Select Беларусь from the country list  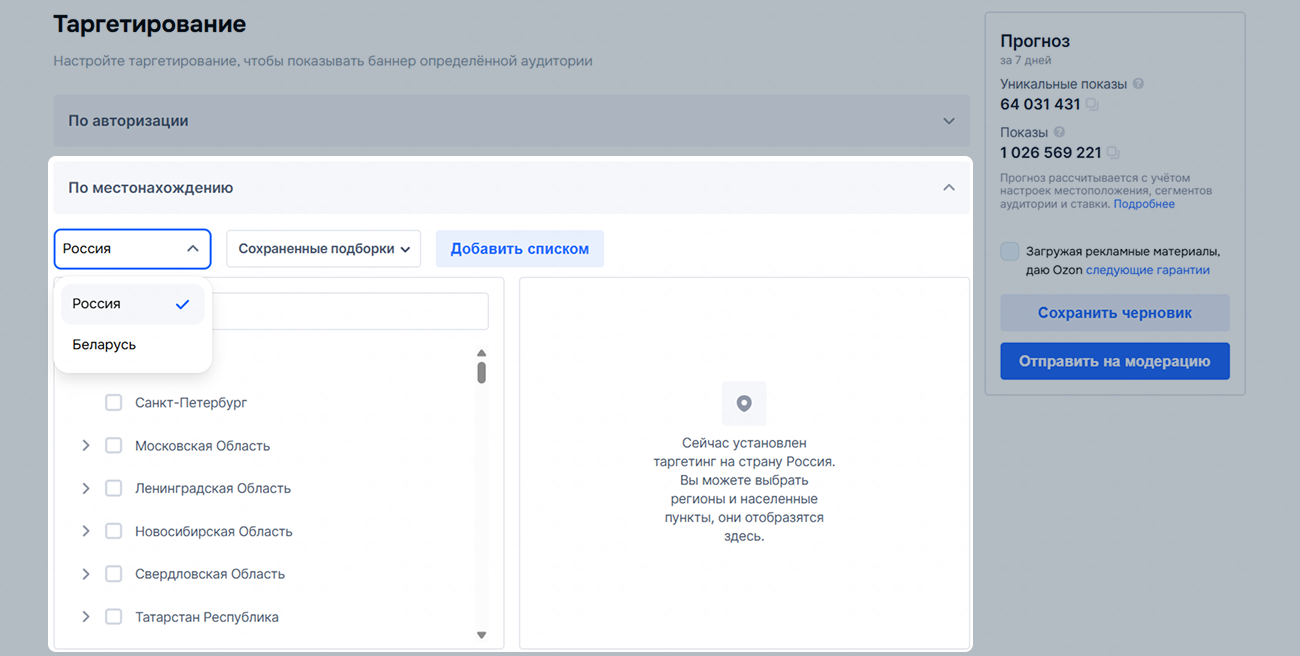104,345
